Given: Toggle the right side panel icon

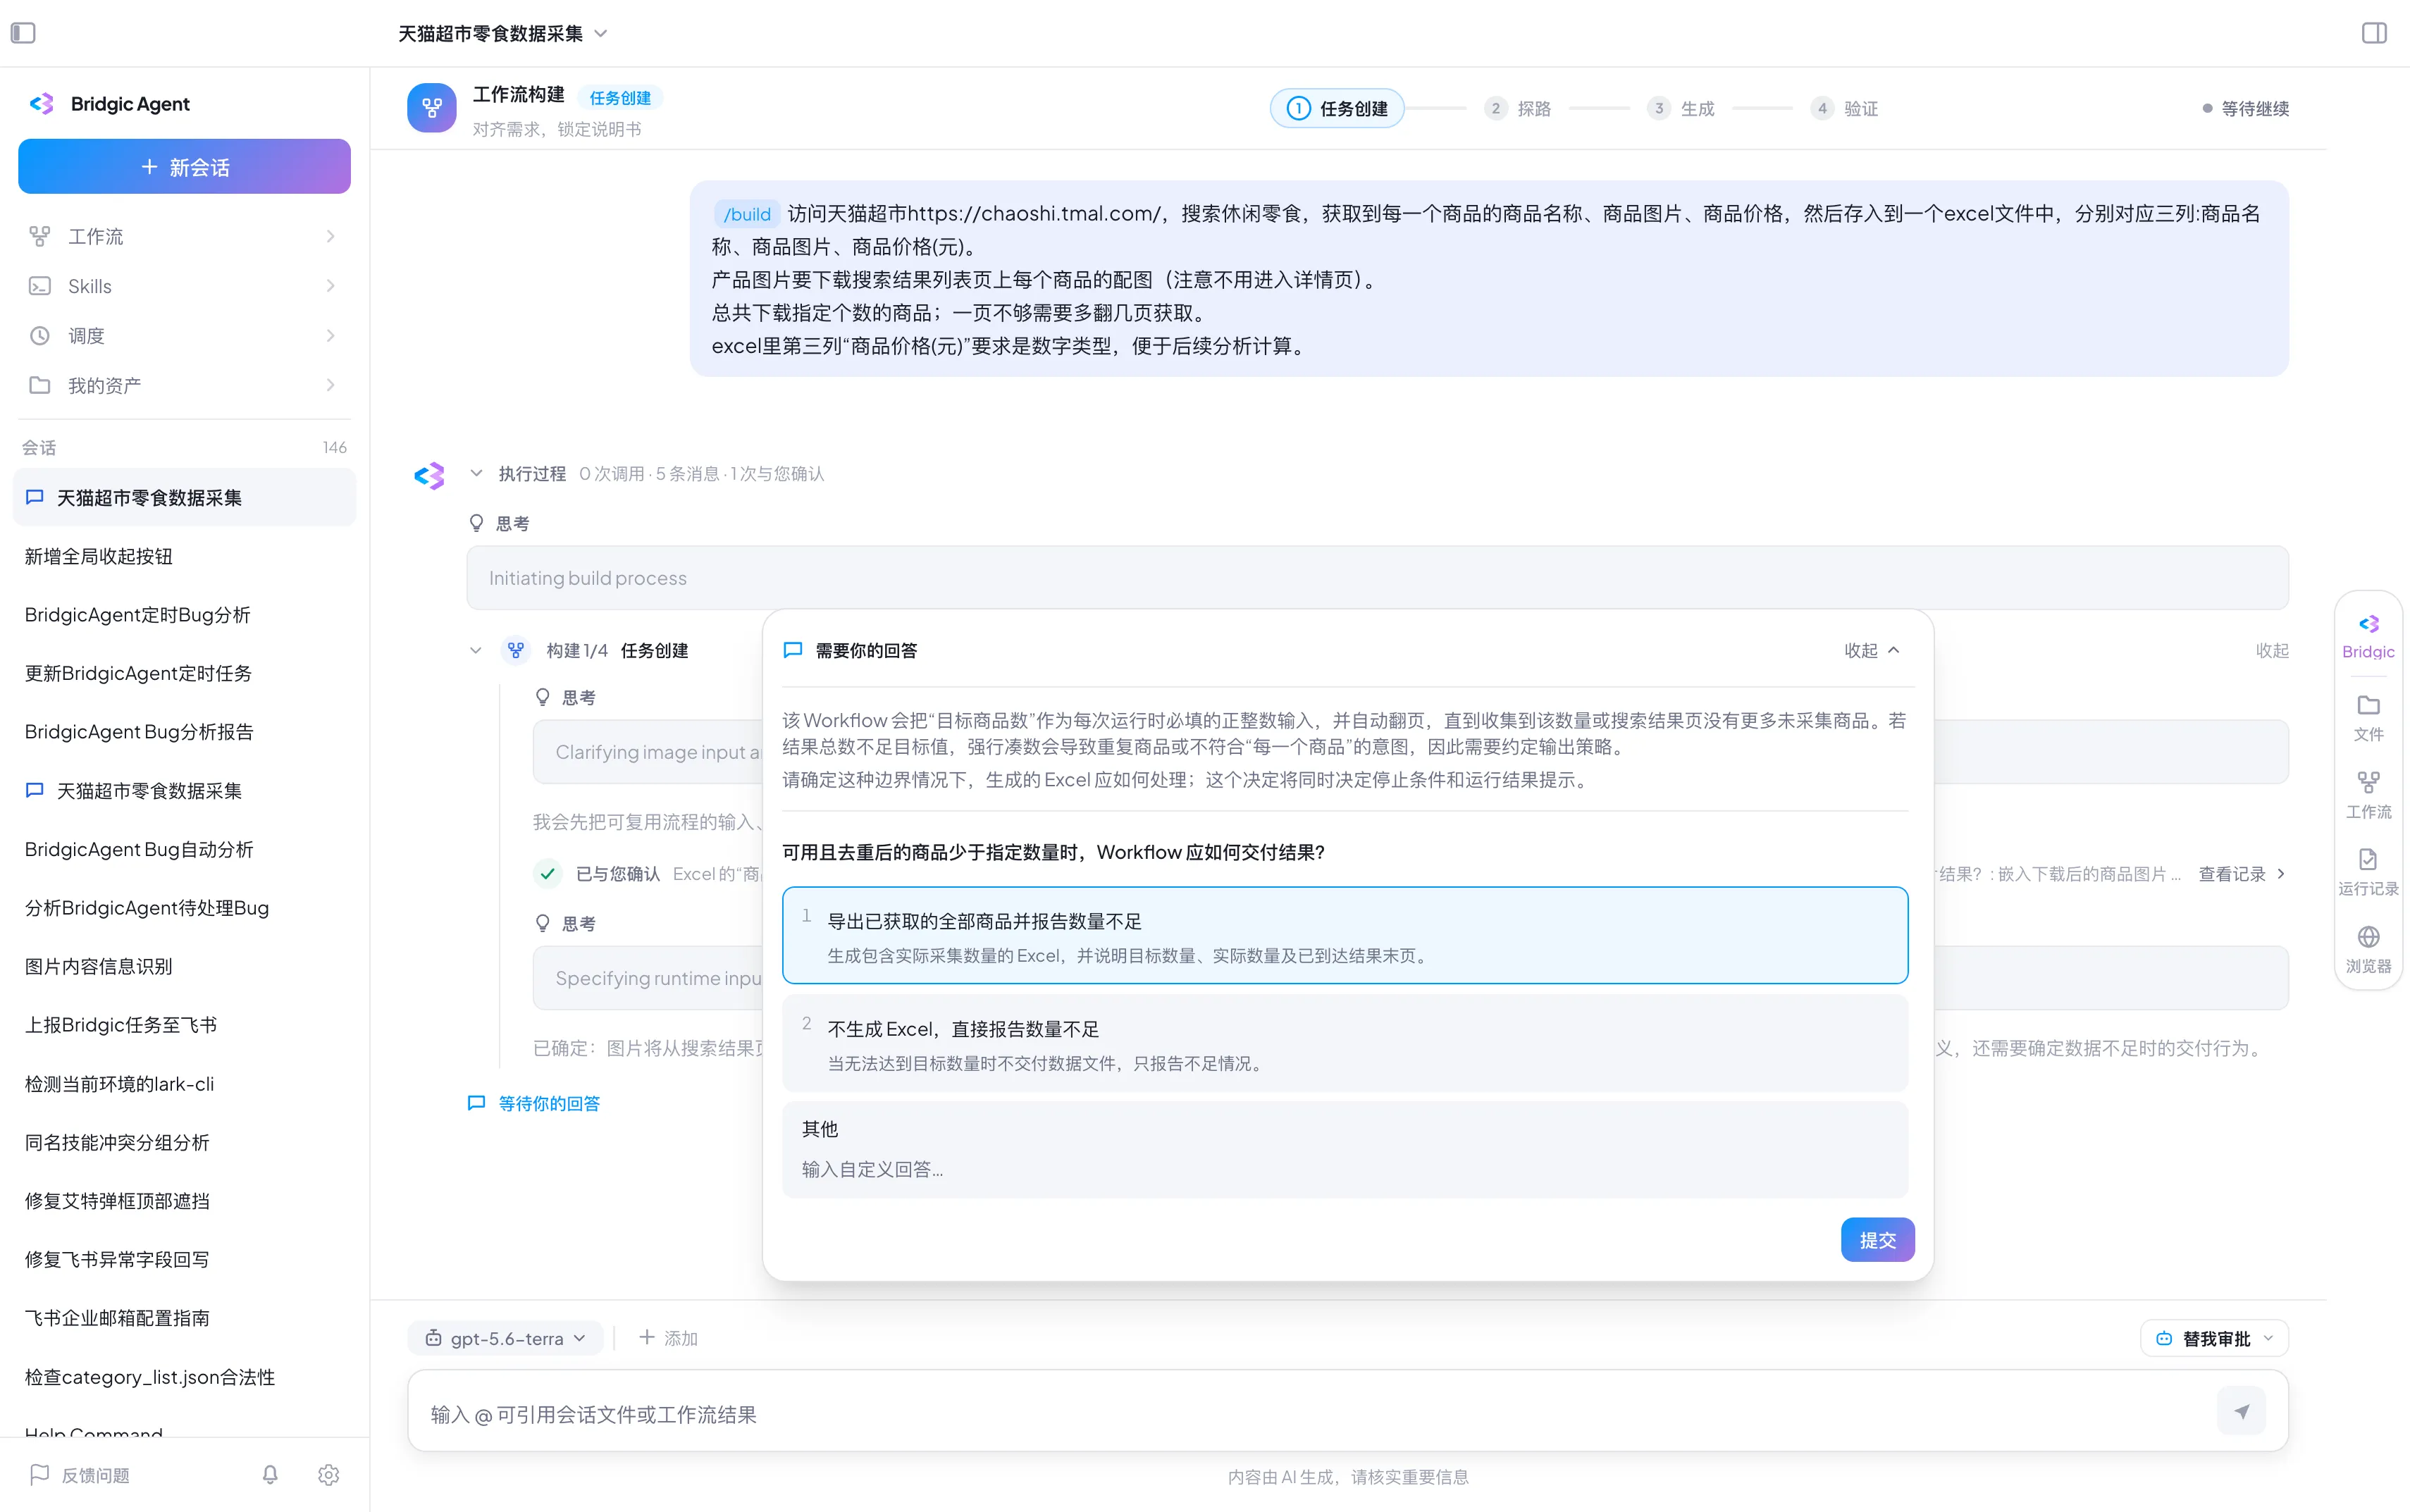Looking at the screenshot, I should coord(2374,33).
